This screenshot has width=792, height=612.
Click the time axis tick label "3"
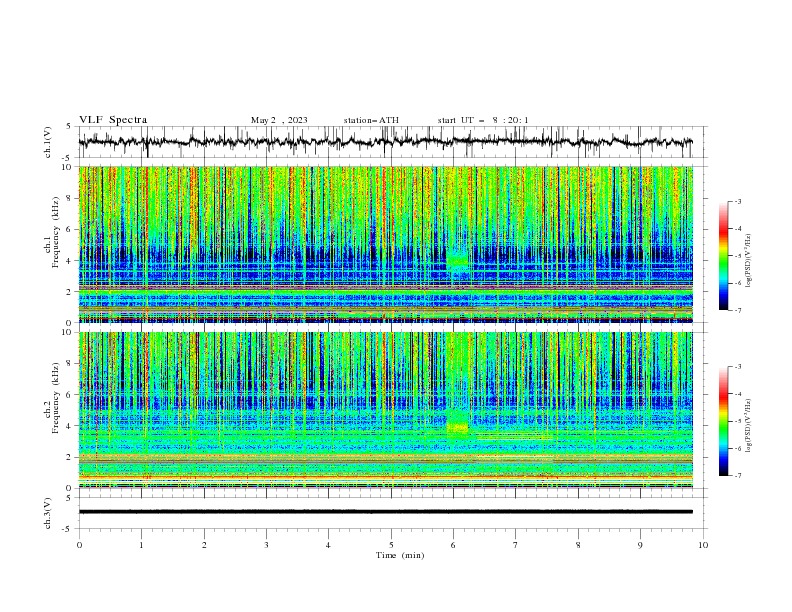click(x=266, y=545)
